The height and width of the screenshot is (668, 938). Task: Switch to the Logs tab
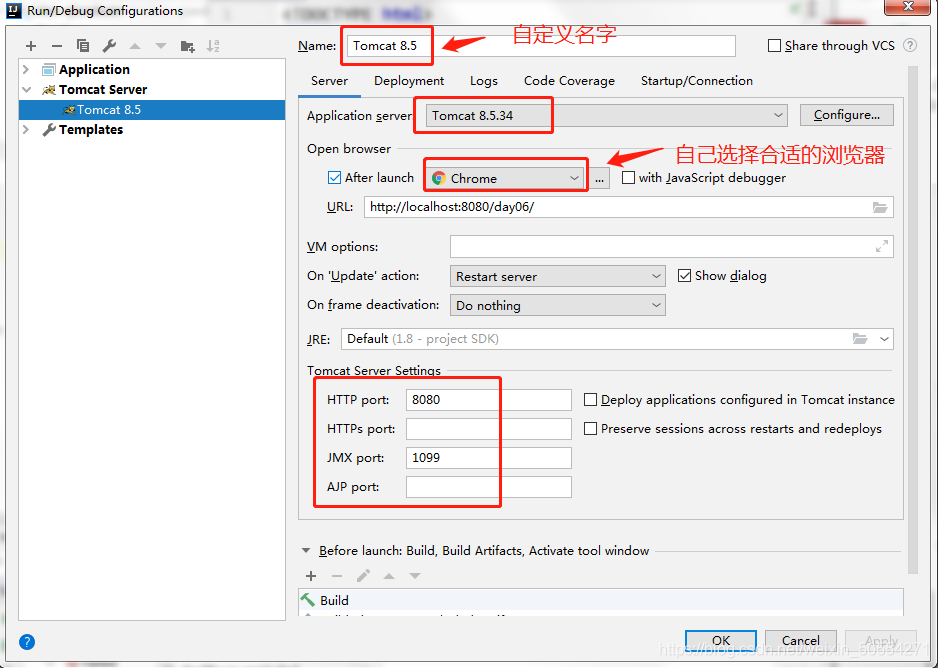[x=483, y=81]
